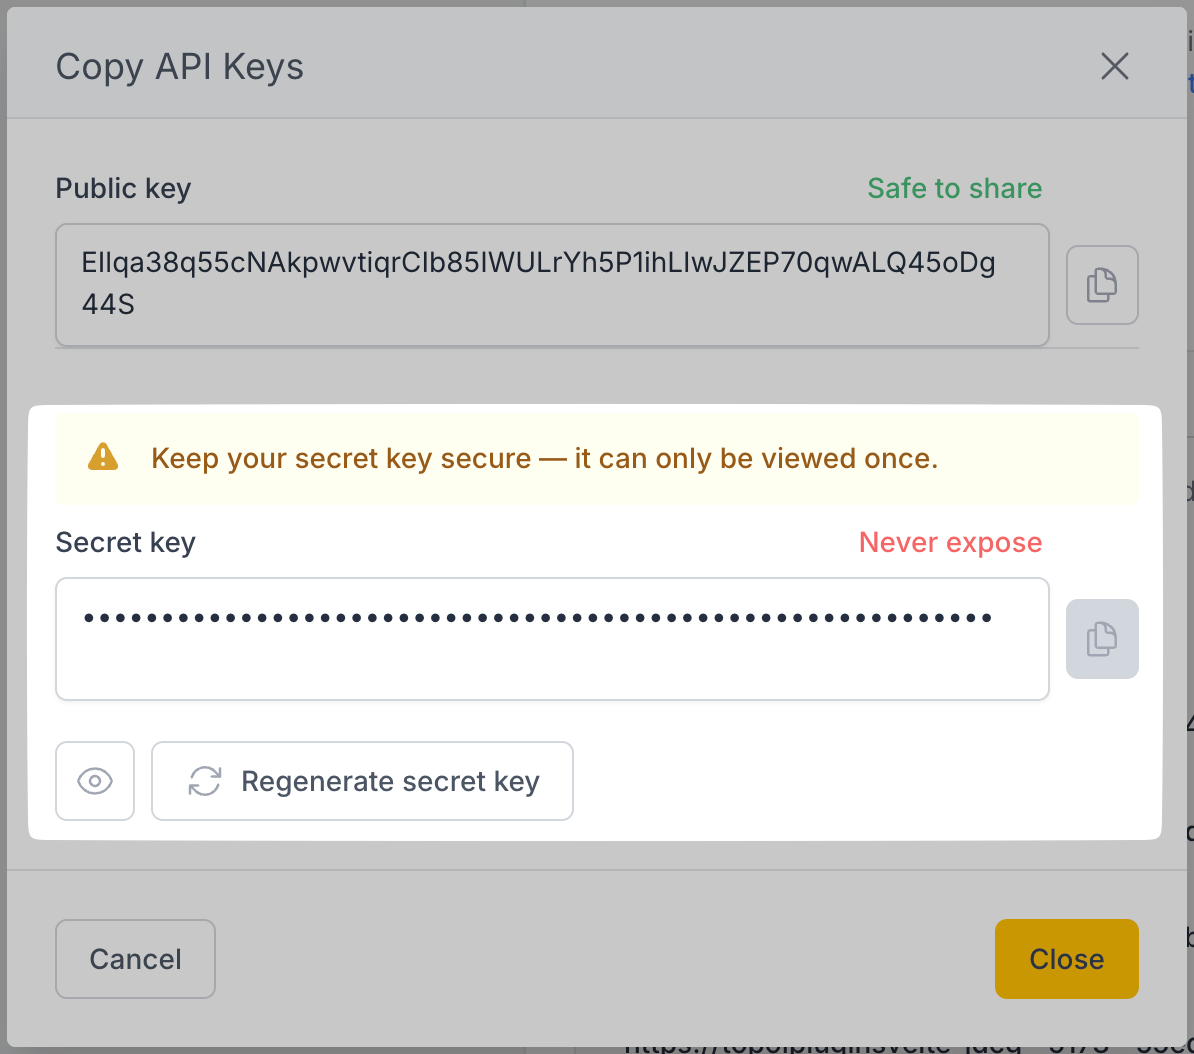
Task: Click the eye icon below the secret key
Action: [95, 781]
